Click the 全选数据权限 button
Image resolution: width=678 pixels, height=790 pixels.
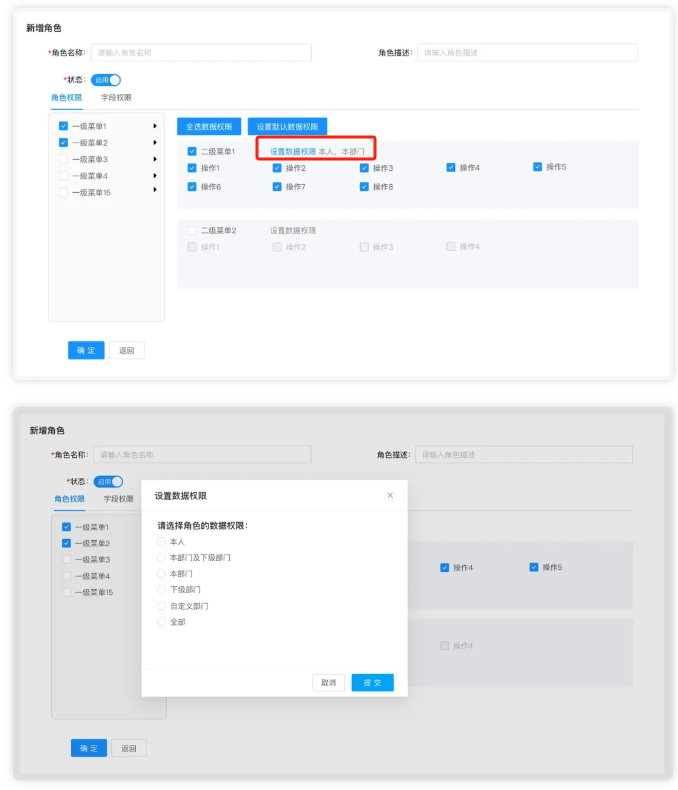coord(209,126)
